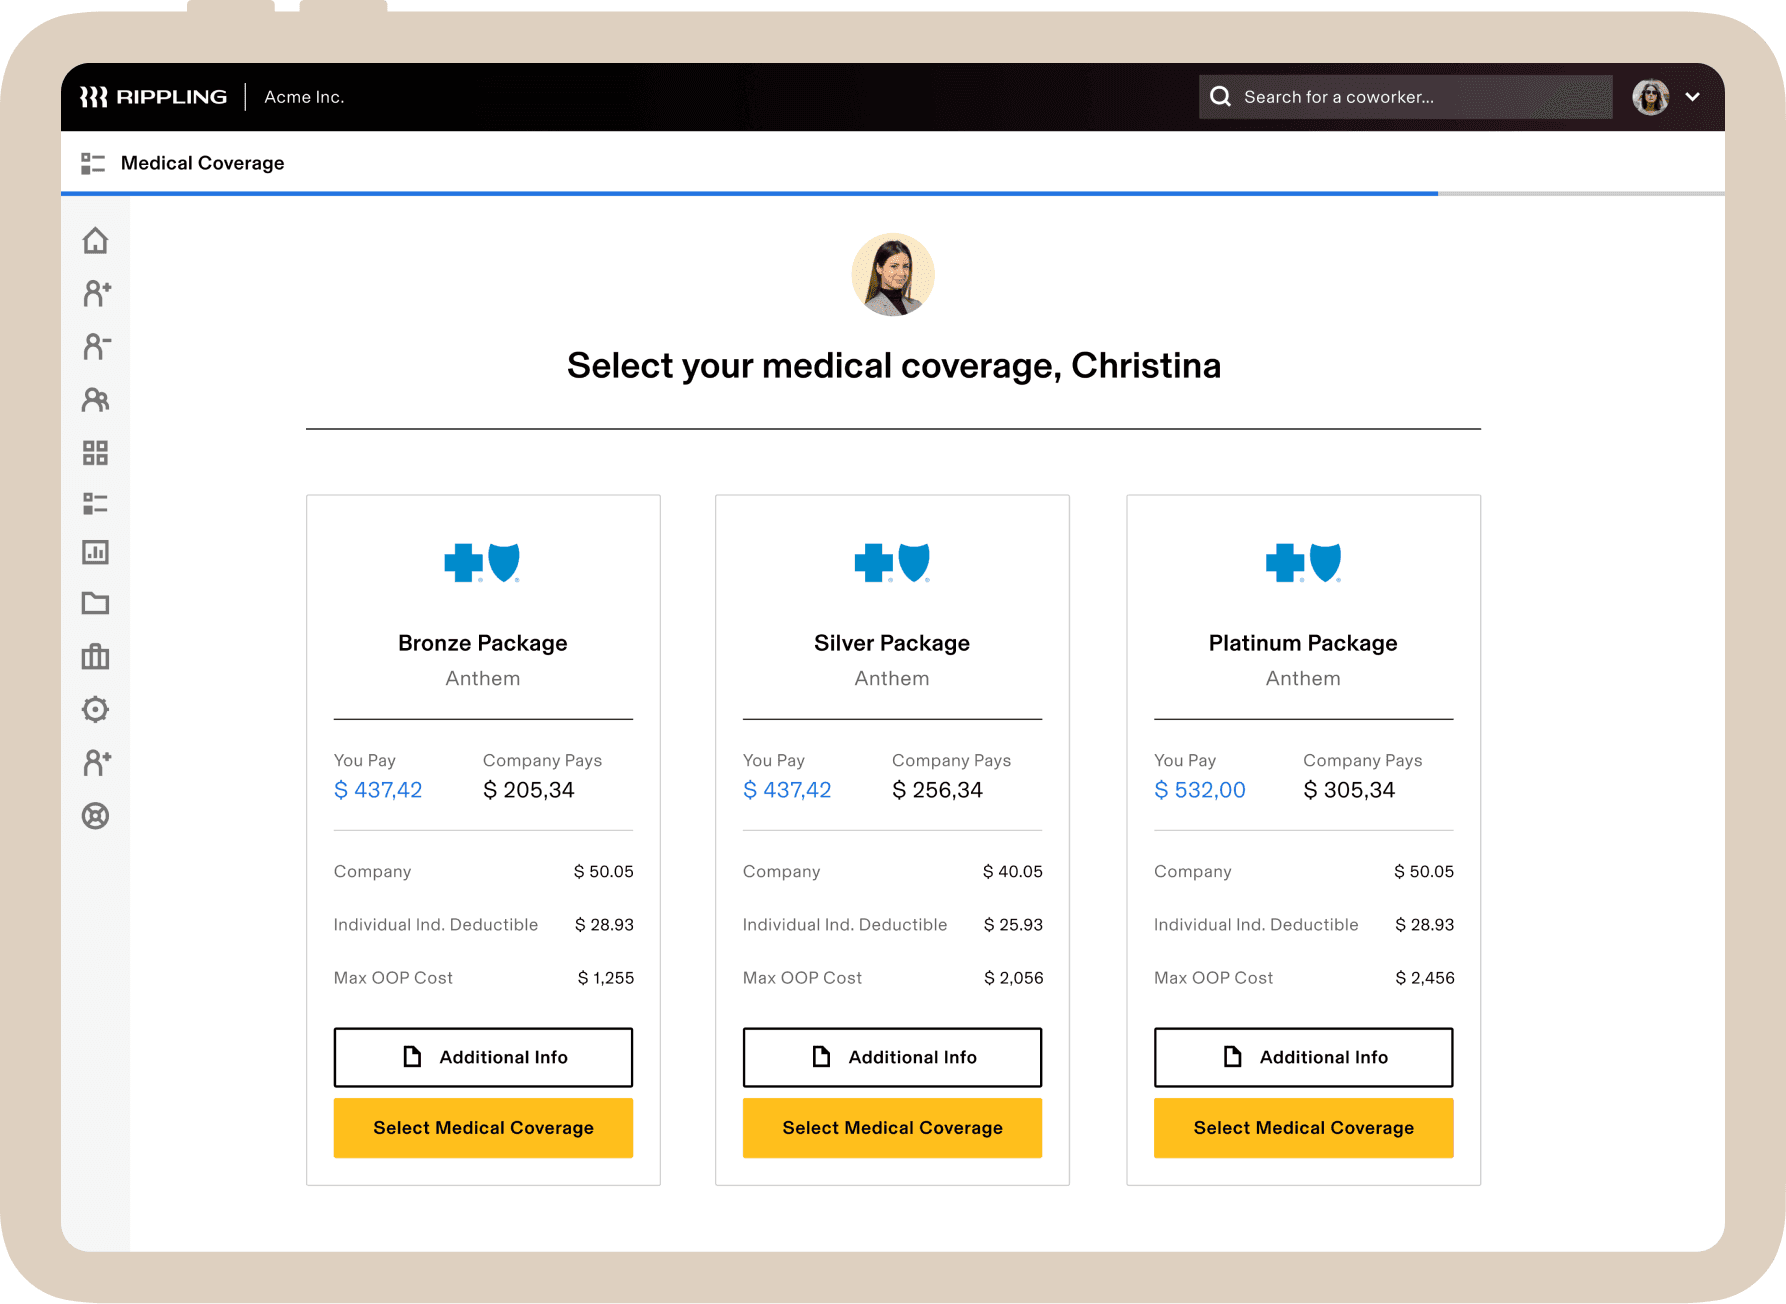Click the Medical Coverage progress bar
Screen dimensions: 1786x1304
tap(750, 193)
